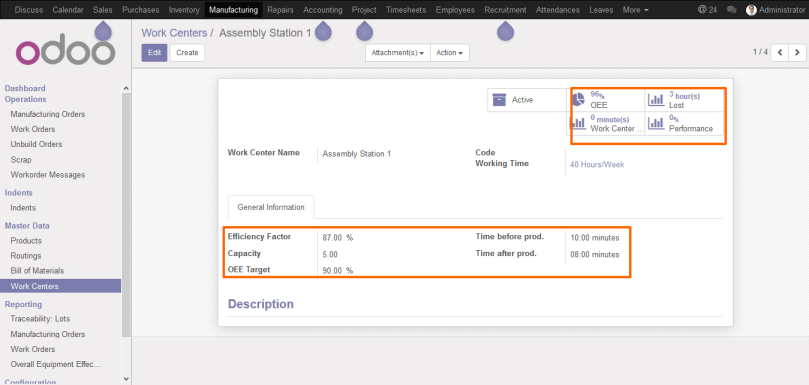The image size is (809, 385).
Task: Open Workorder Messages in sidebar
Action: [x=48, y=175]
